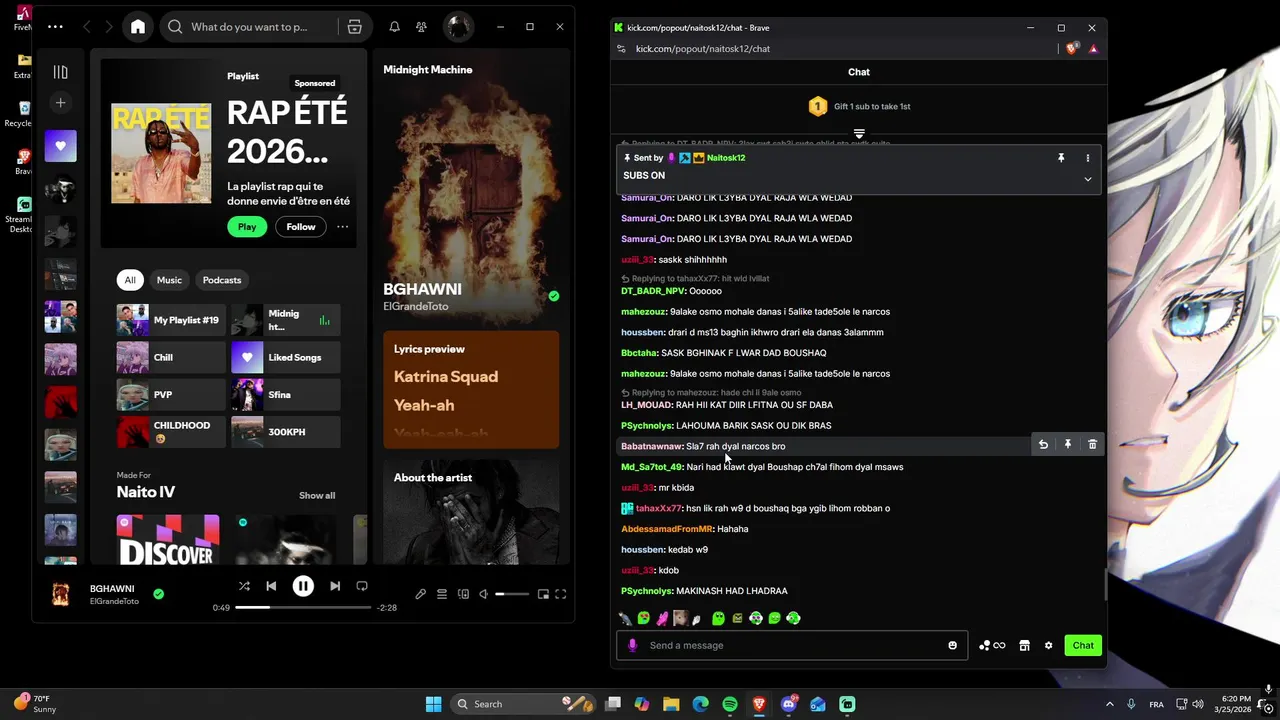Click green Play button on RAP ÉTÉ playlist
The width and height of the screenshot is (1280, 720).
point(247,227)
